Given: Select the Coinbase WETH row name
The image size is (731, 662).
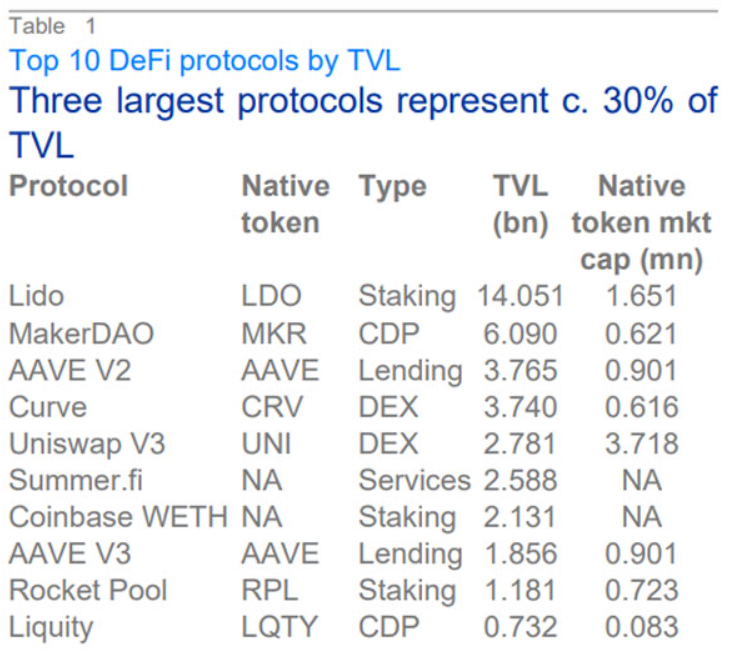Looking at the screenshot, I should pos(117,517).
